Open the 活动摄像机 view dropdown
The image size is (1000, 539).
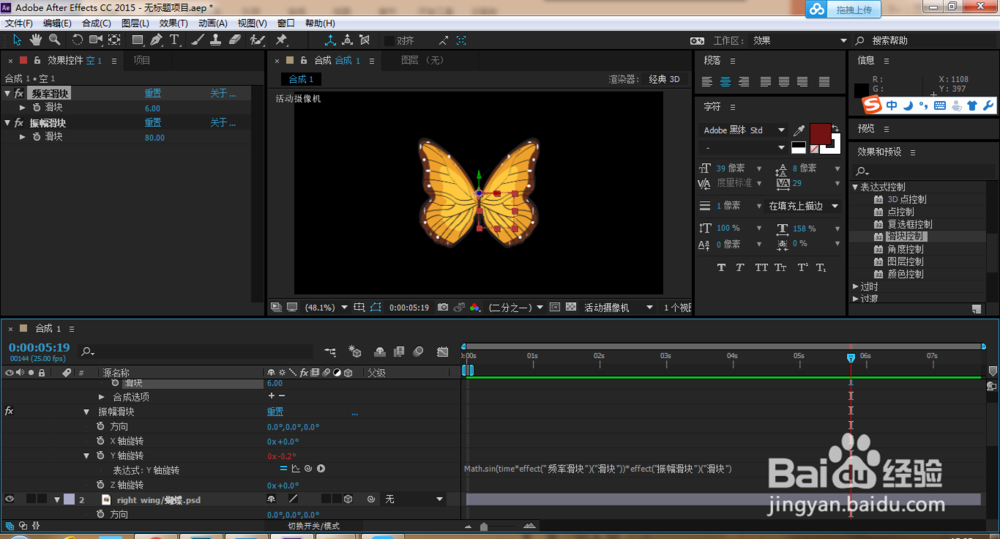click(618, 307)
